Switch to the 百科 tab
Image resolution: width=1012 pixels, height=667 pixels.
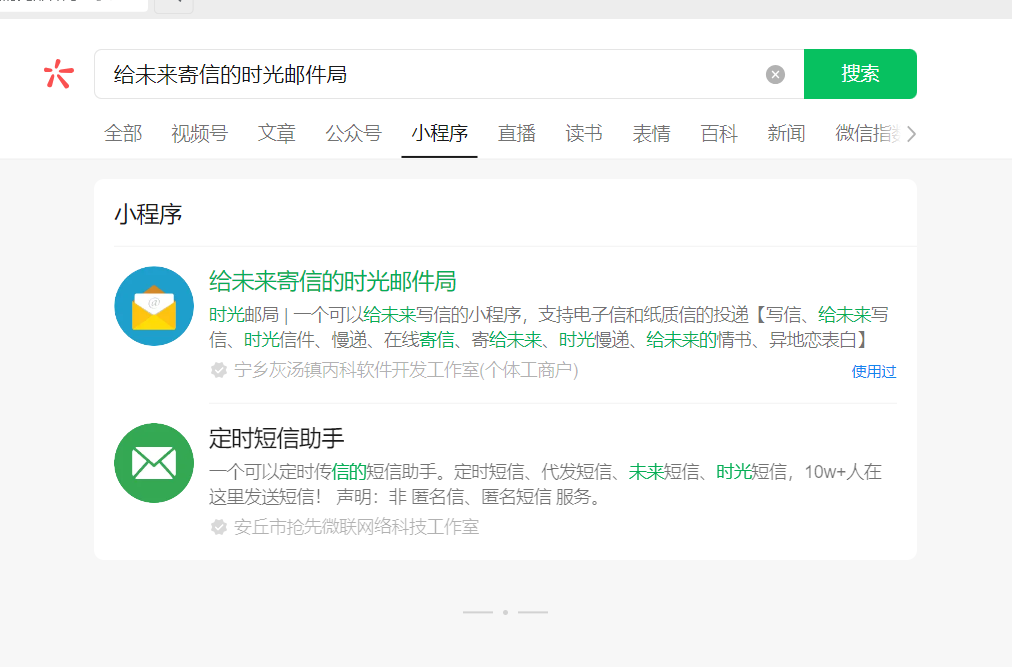tap(718, 134)
